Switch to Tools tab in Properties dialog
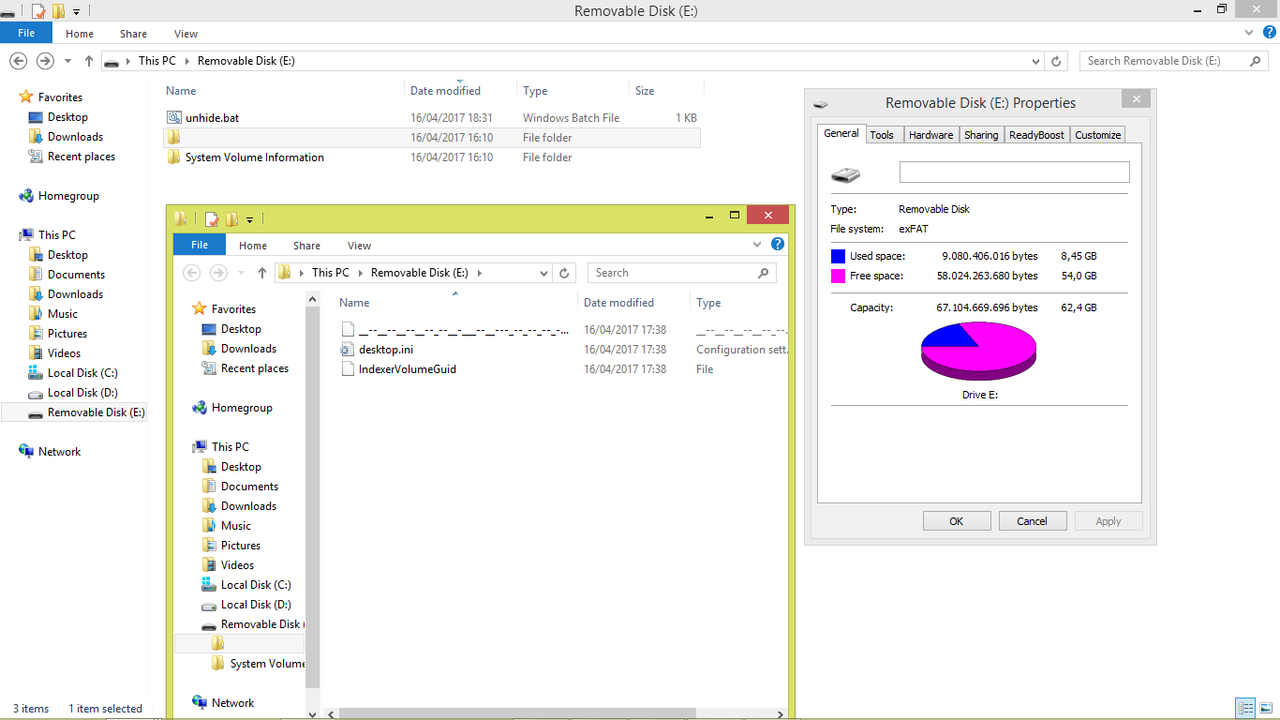The image size is (1280, 720). (882, 135)
